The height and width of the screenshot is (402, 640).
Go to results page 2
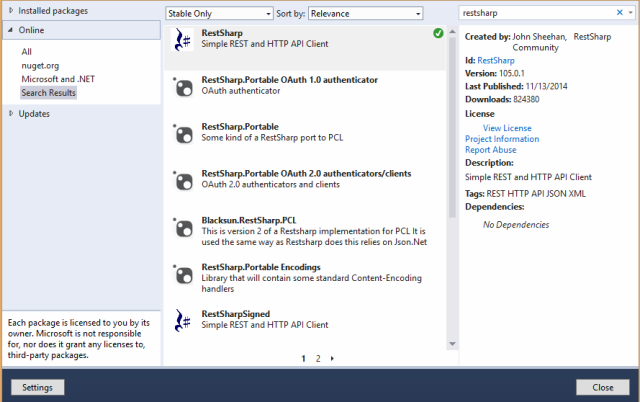point(318,359)
